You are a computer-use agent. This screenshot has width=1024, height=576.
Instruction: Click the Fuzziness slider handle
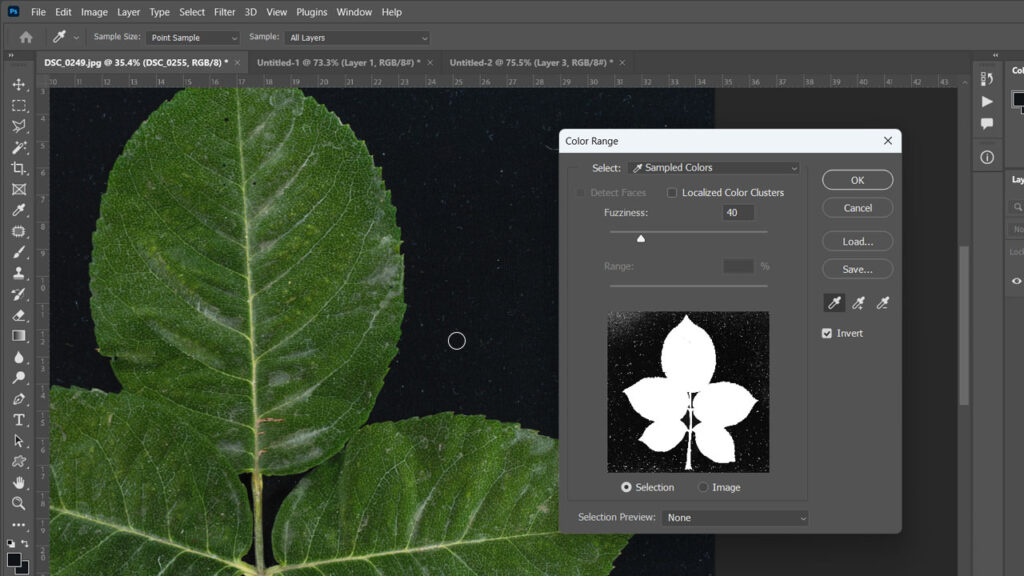click(641, 238)
